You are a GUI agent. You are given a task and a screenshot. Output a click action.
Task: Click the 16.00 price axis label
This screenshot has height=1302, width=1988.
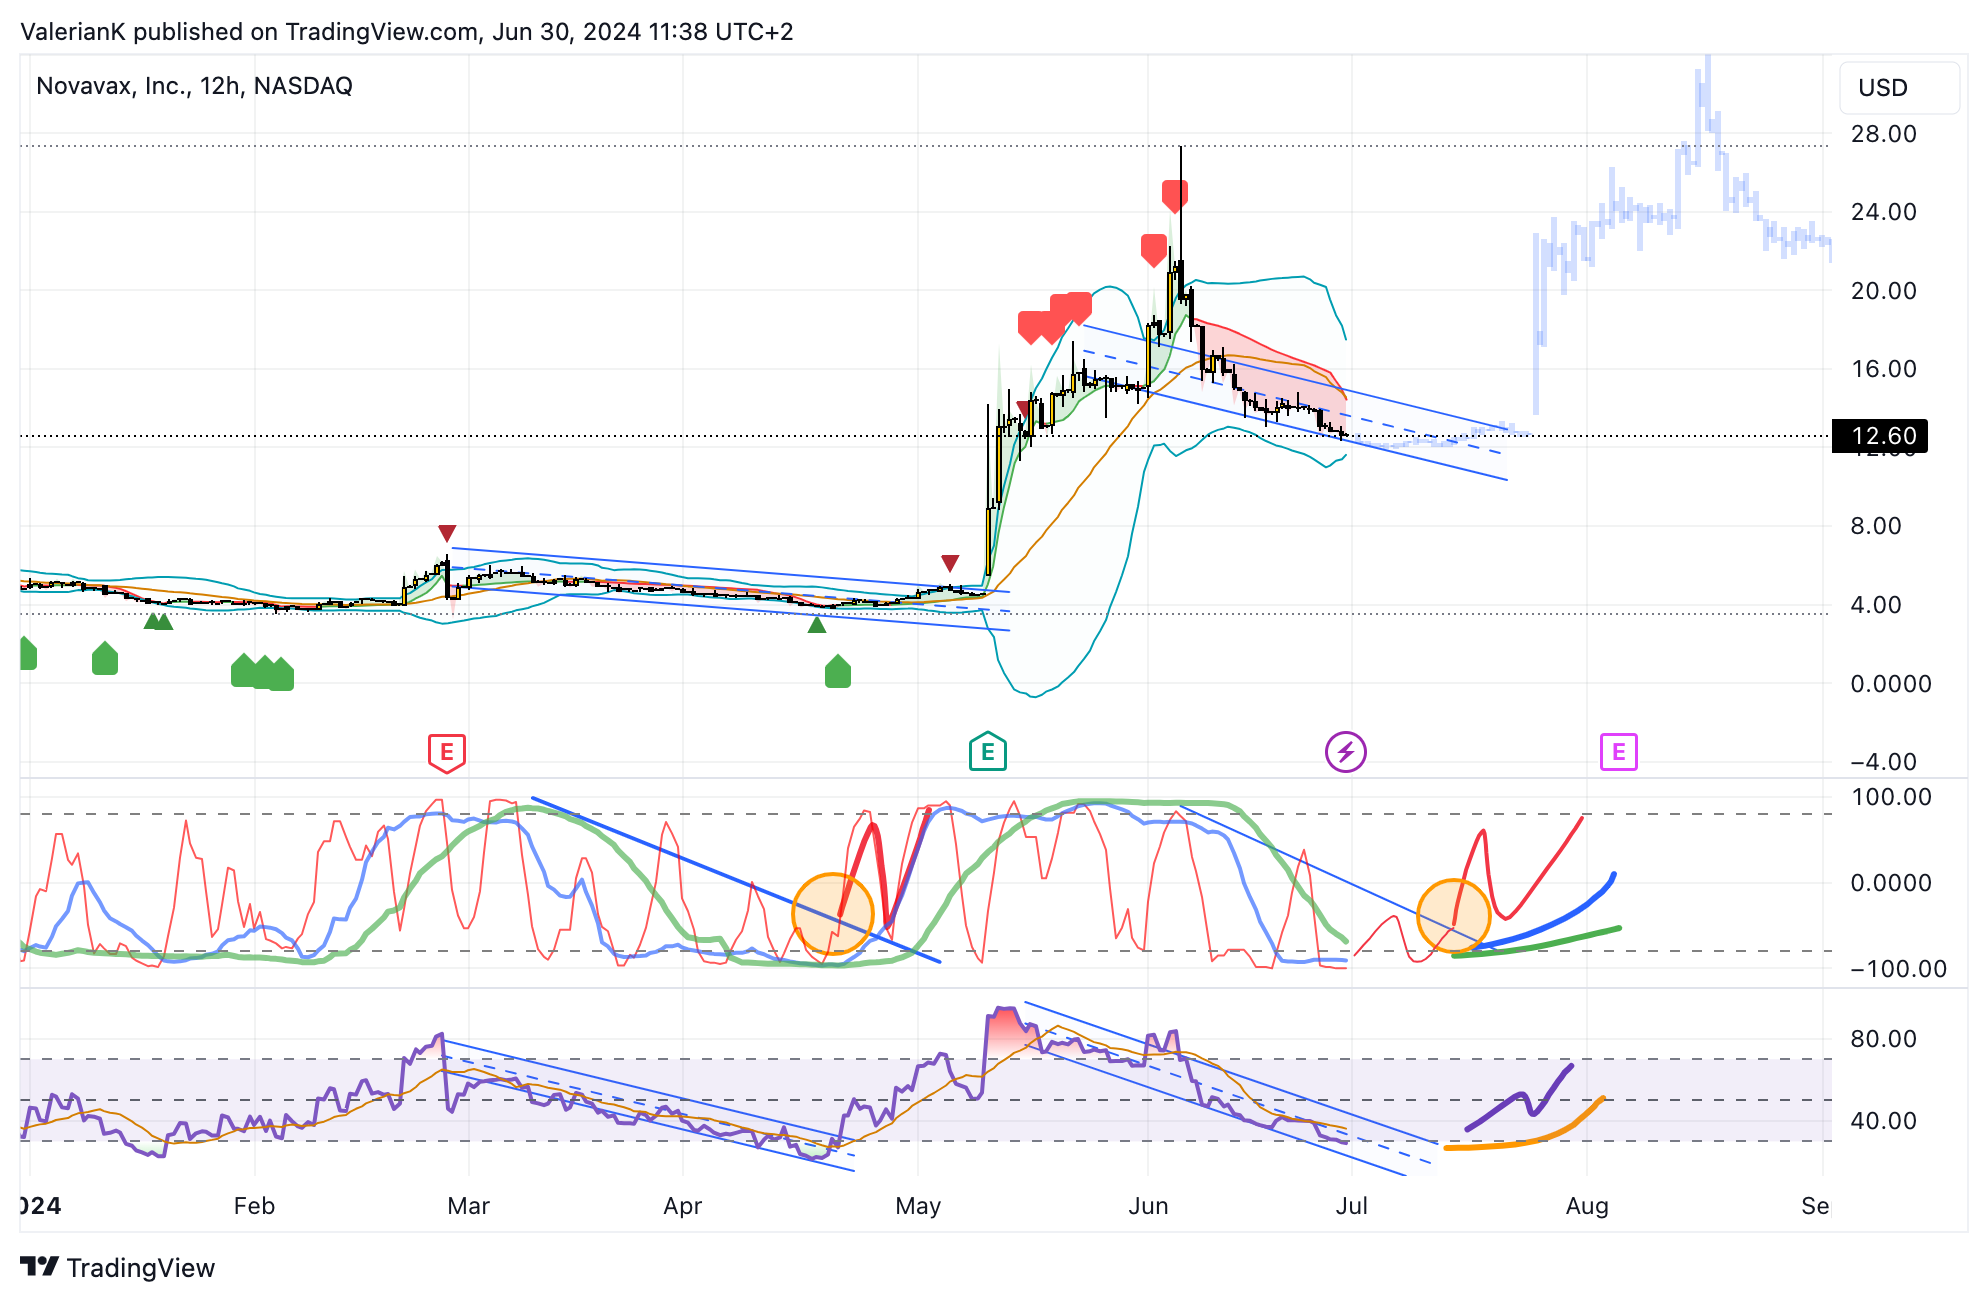pyautogui.click(x=1883, y=369)
